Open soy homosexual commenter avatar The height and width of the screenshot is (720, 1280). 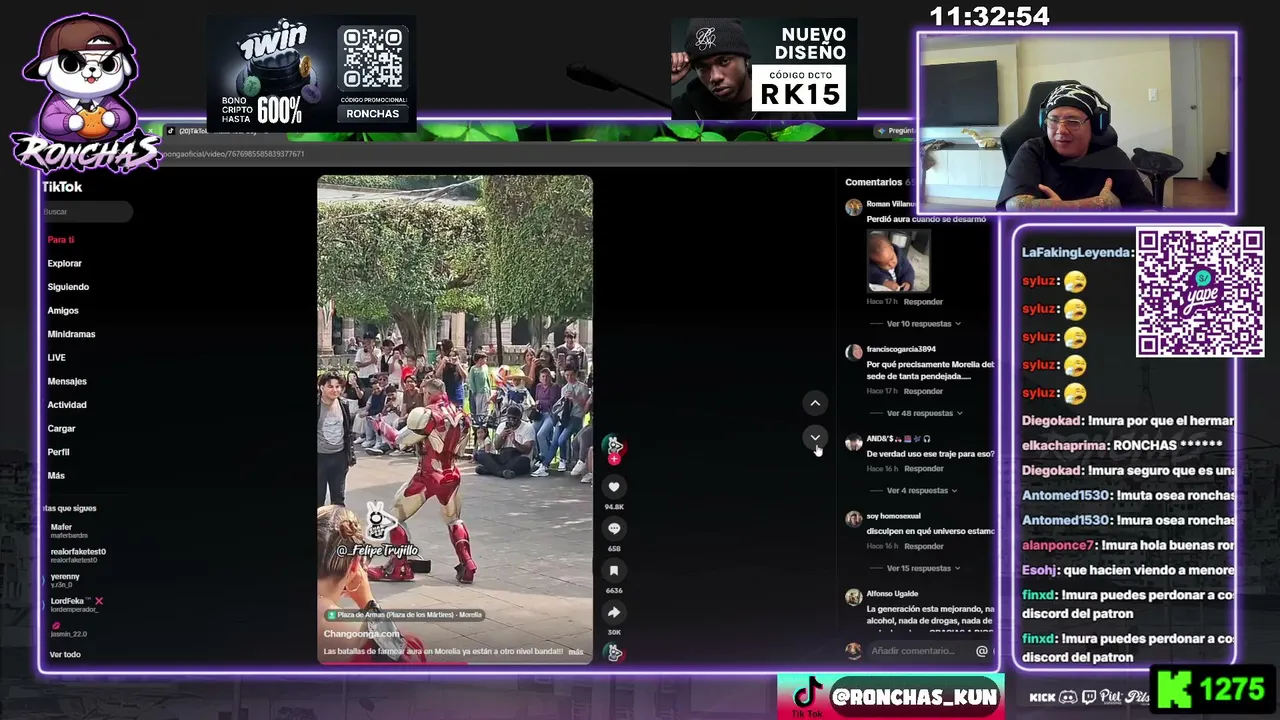pos(853,519)
